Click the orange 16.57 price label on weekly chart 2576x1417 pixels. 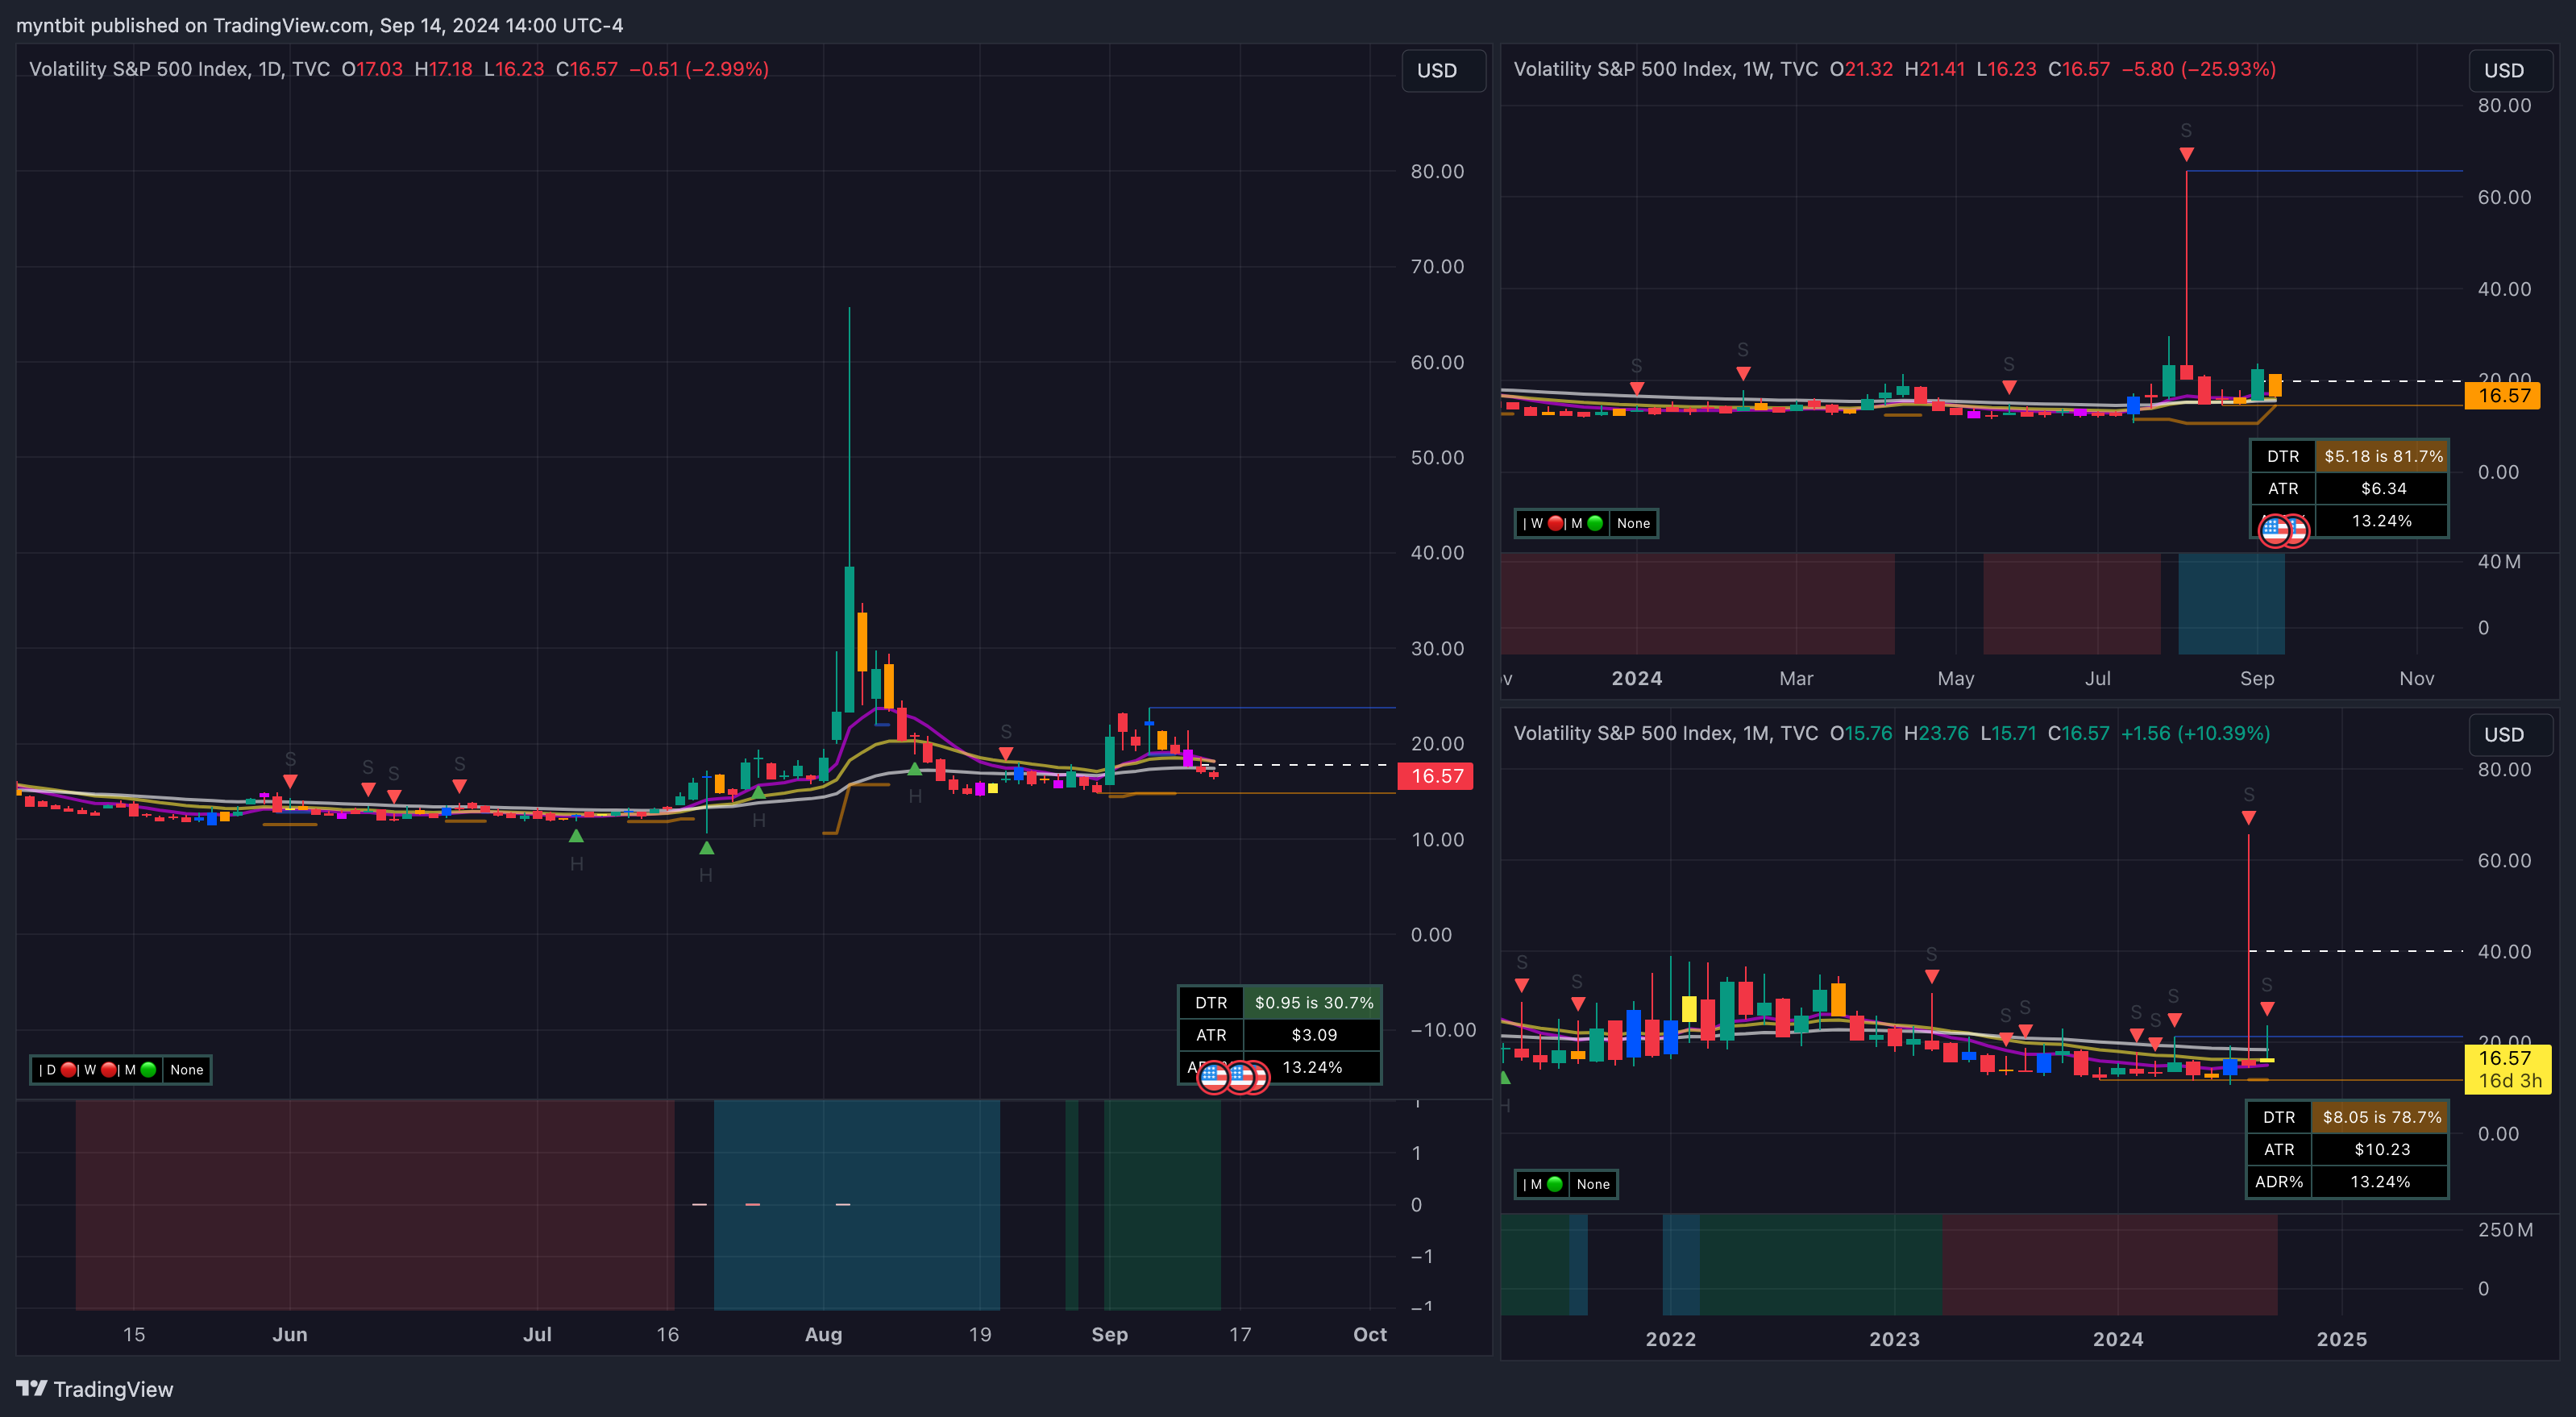pyautogui.click(x=2503, y=396)
